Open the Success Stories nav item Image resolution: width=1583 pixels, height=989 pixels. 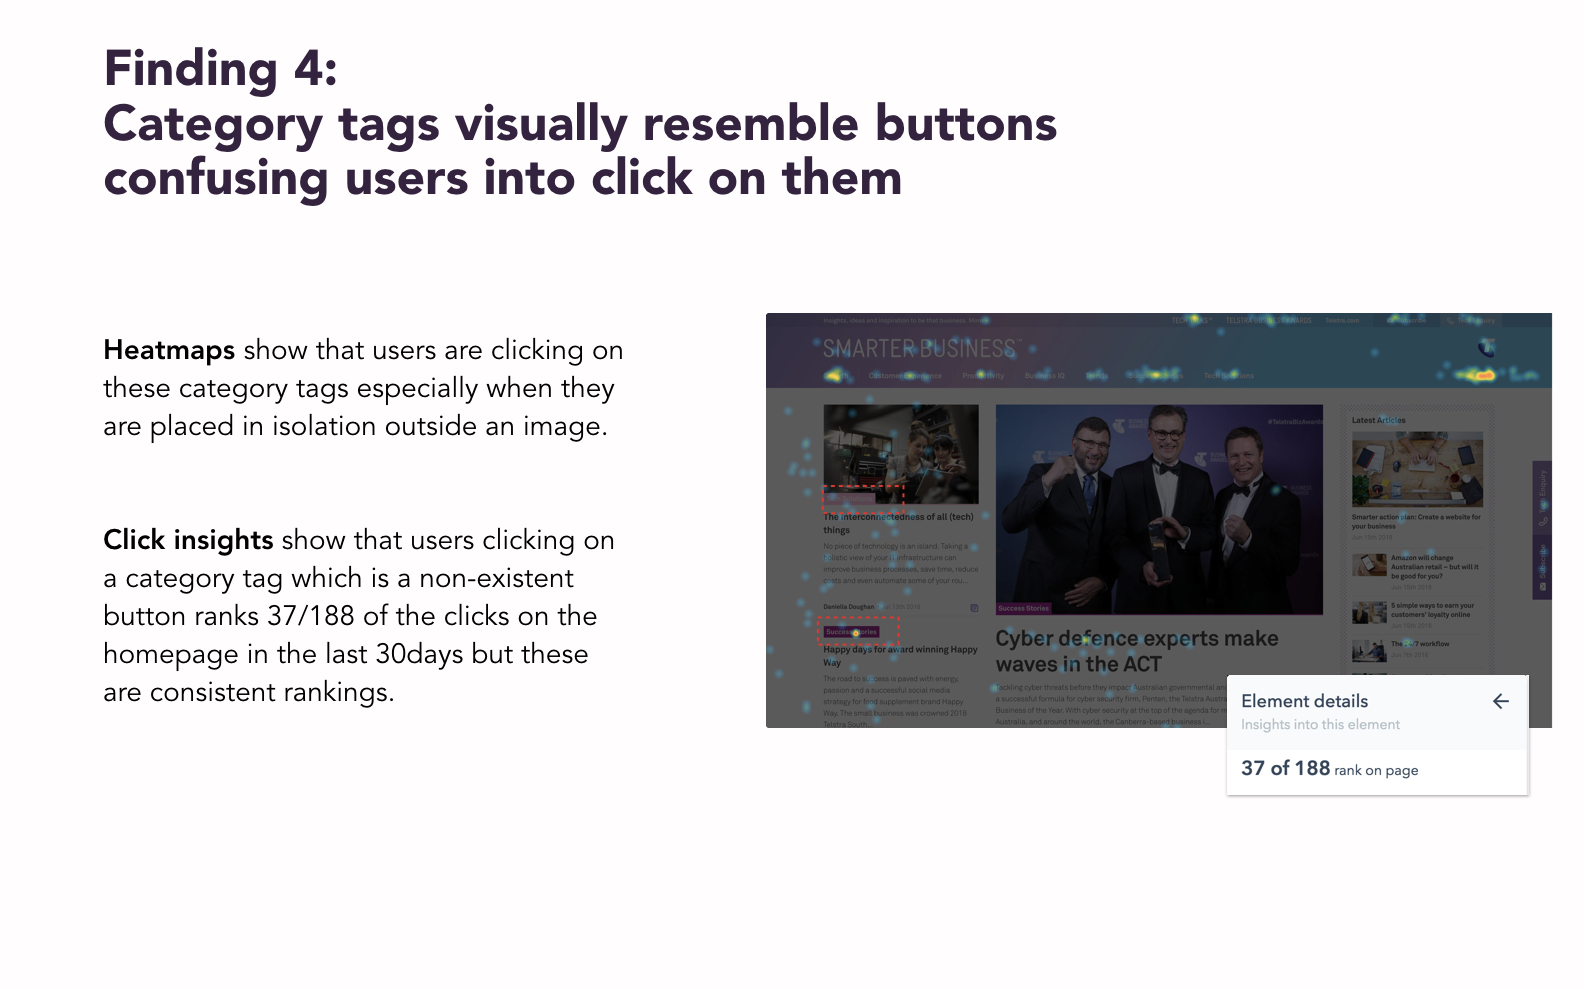tap(1156, 376)
